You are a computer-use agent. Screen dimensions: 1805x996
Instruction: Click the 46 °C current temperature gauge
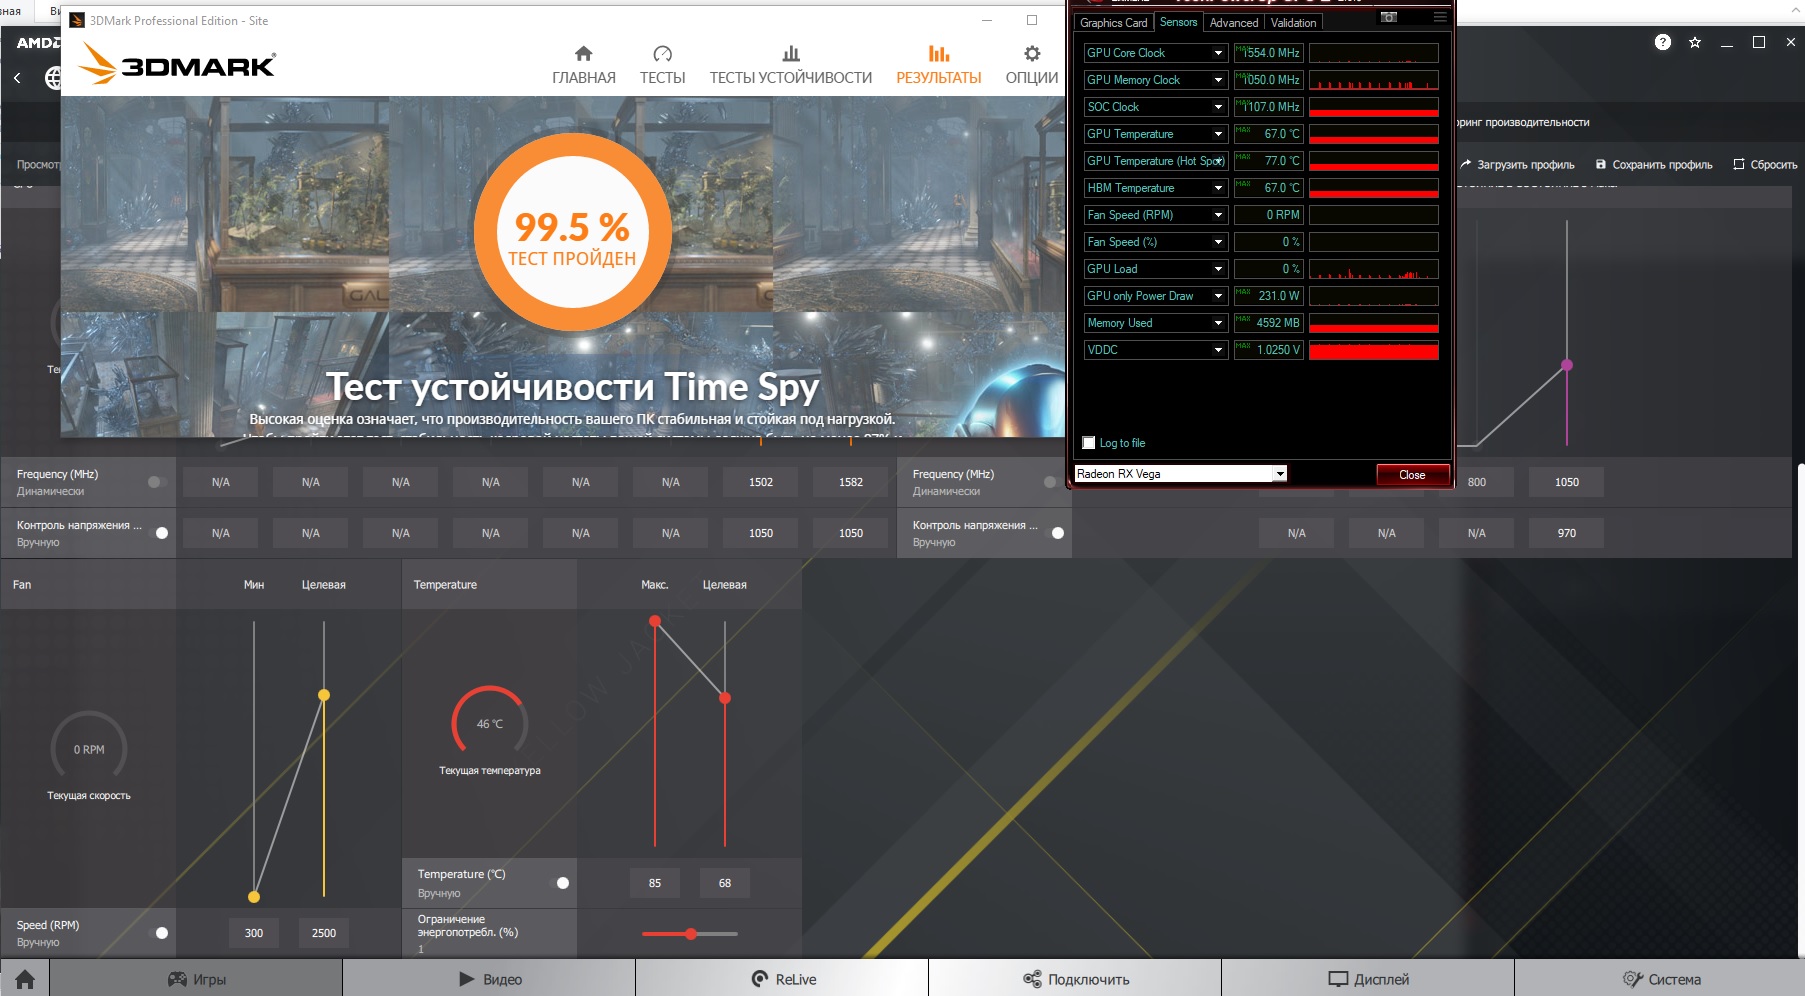click(490, 722)
